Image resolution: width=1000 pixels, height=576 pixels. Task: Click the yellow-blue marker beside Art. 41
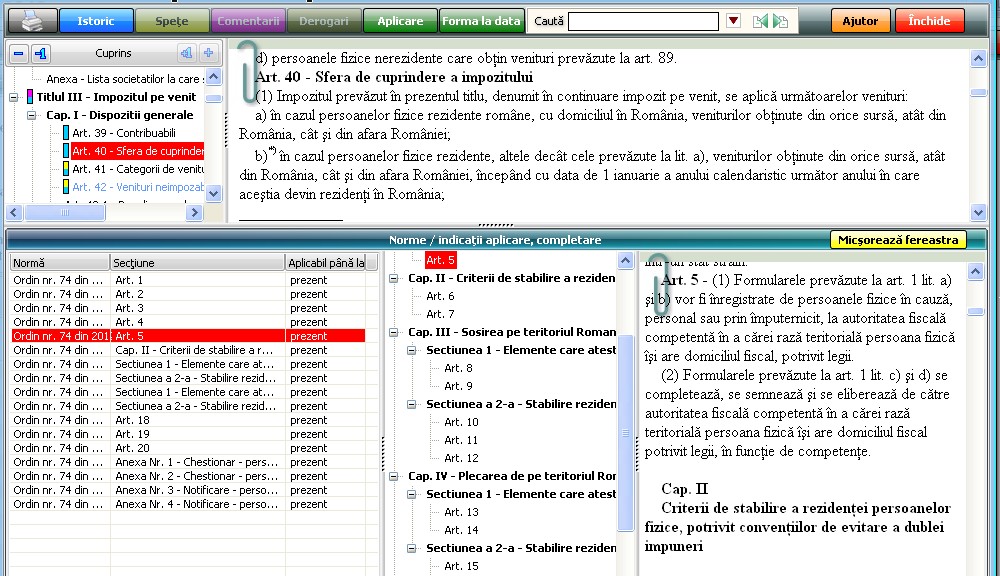click(66, 169)
